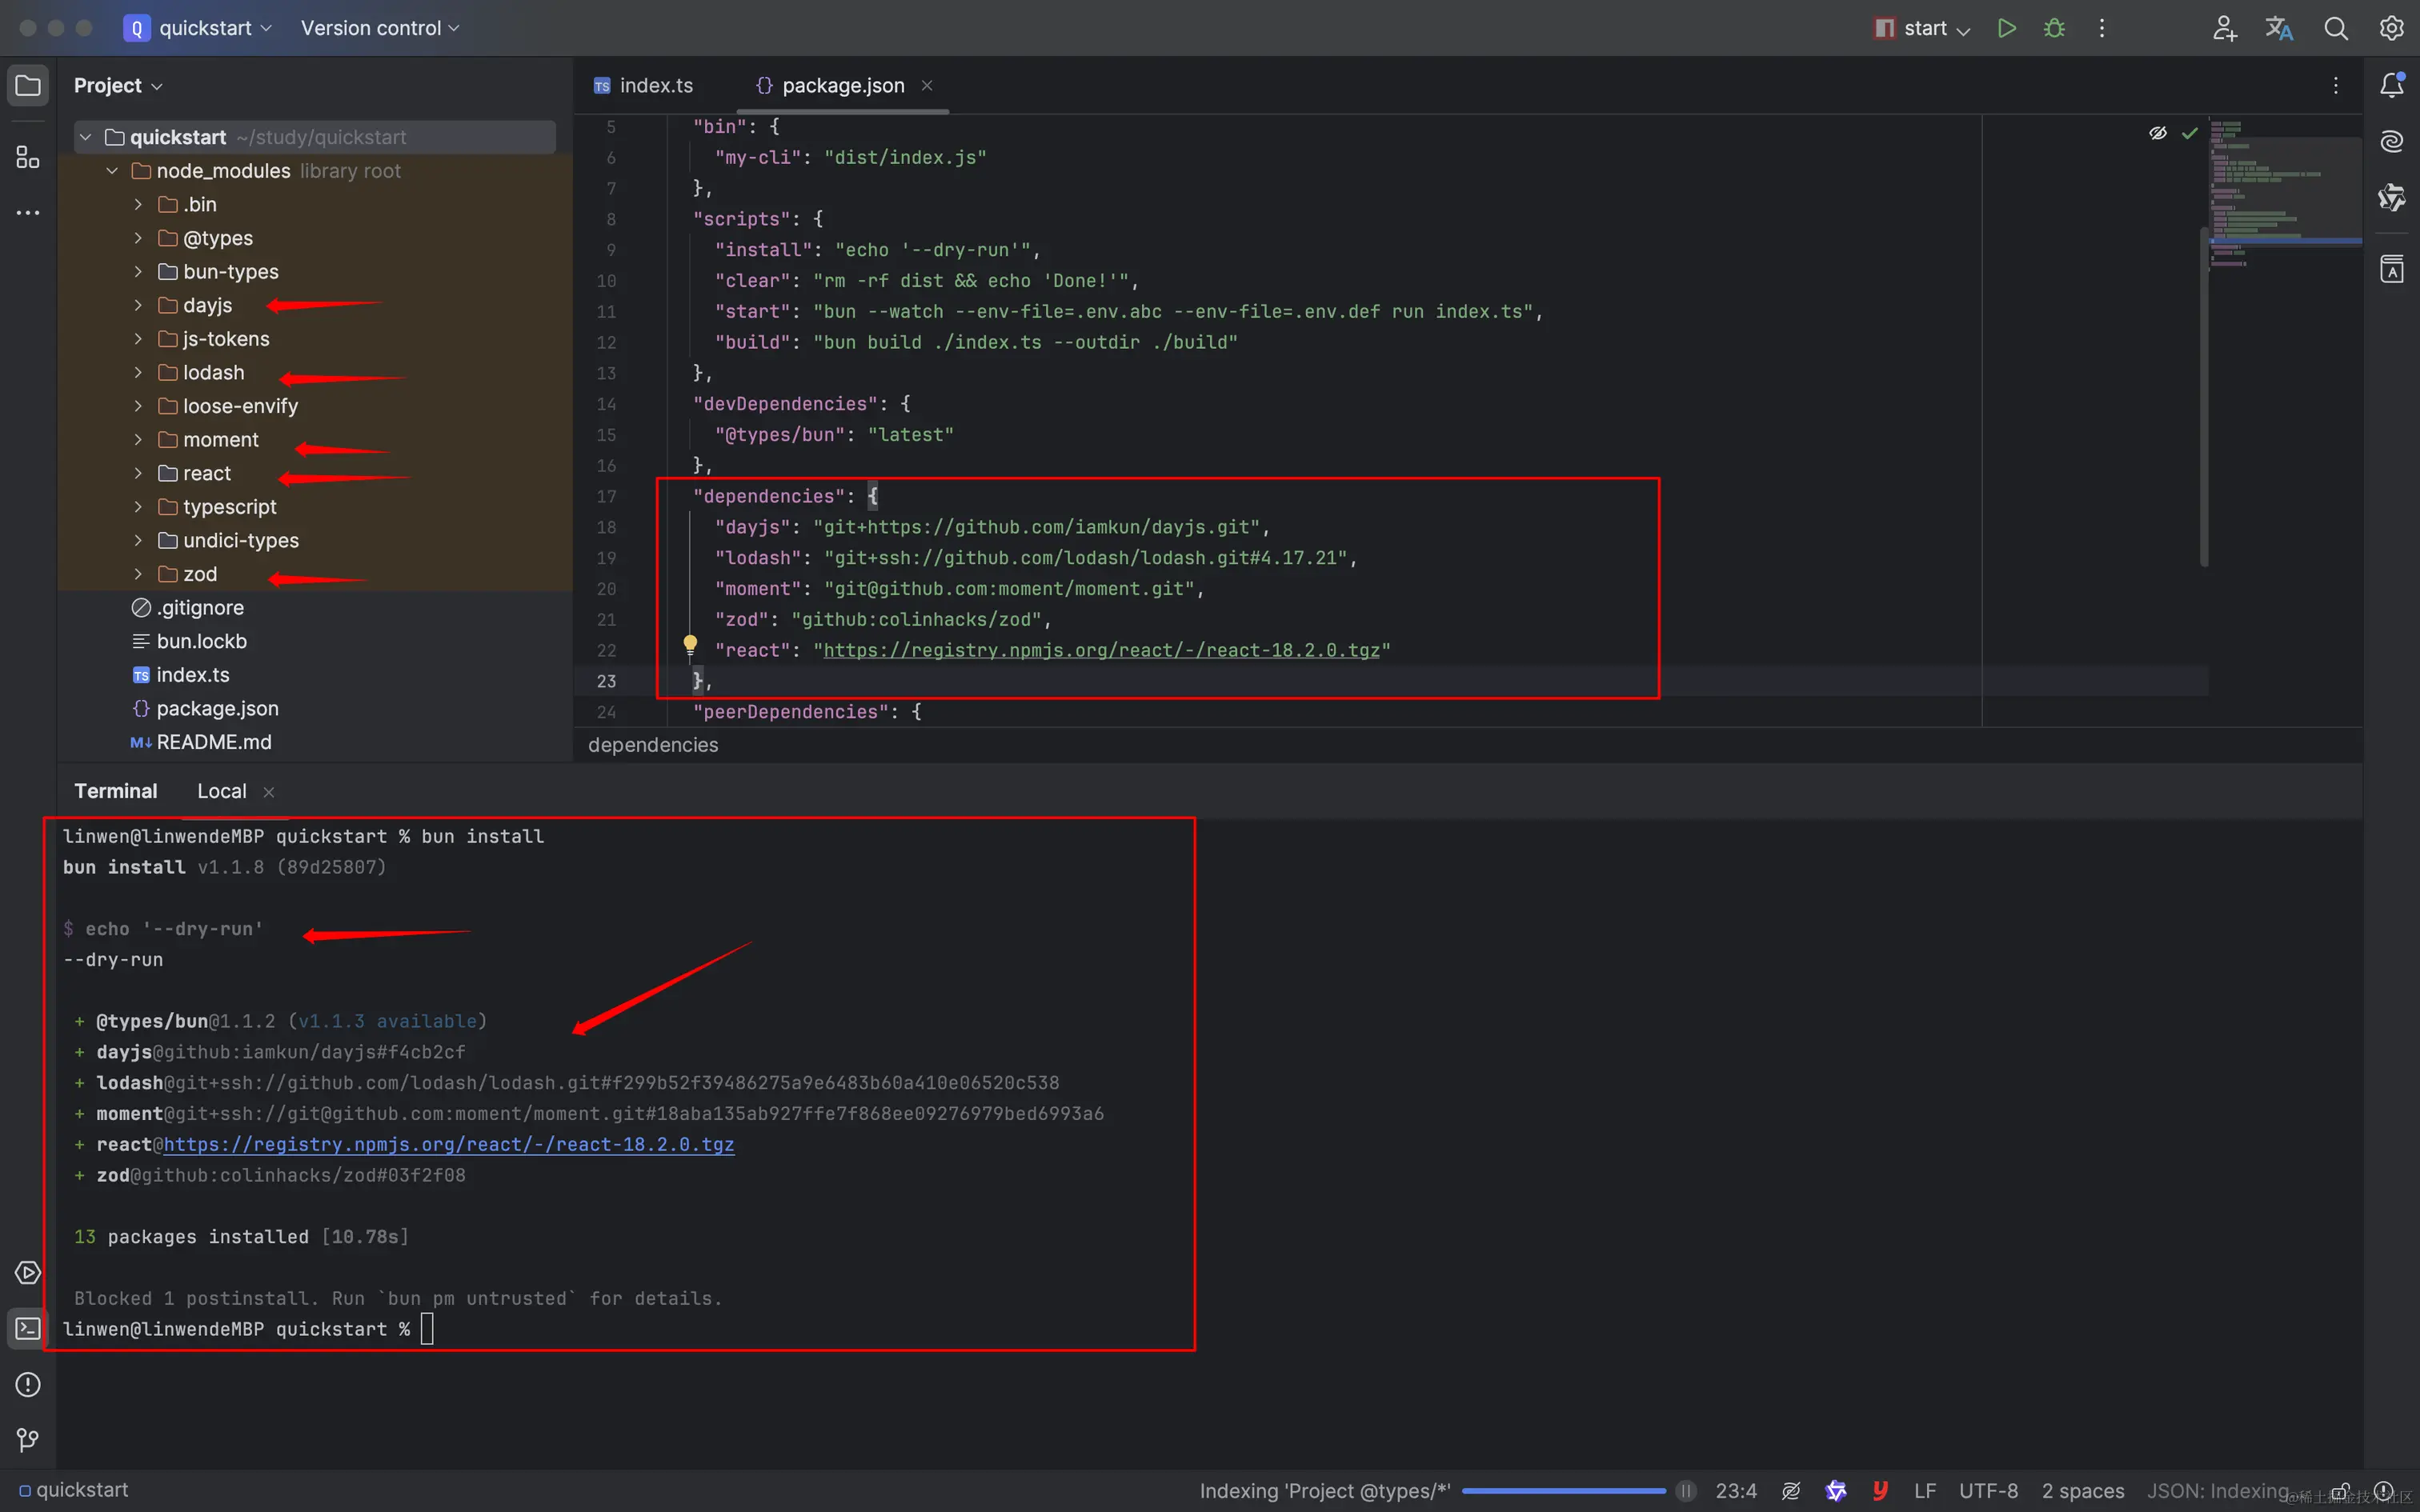This screenshot has width=2420, height=1512.
Task: Expand the lodash folder
Action: click(138, 372)
